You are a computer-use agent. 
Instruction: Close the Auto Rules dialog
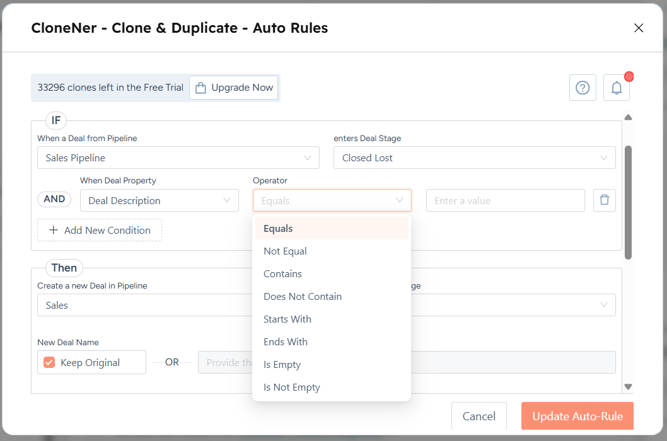coord(638,28)
